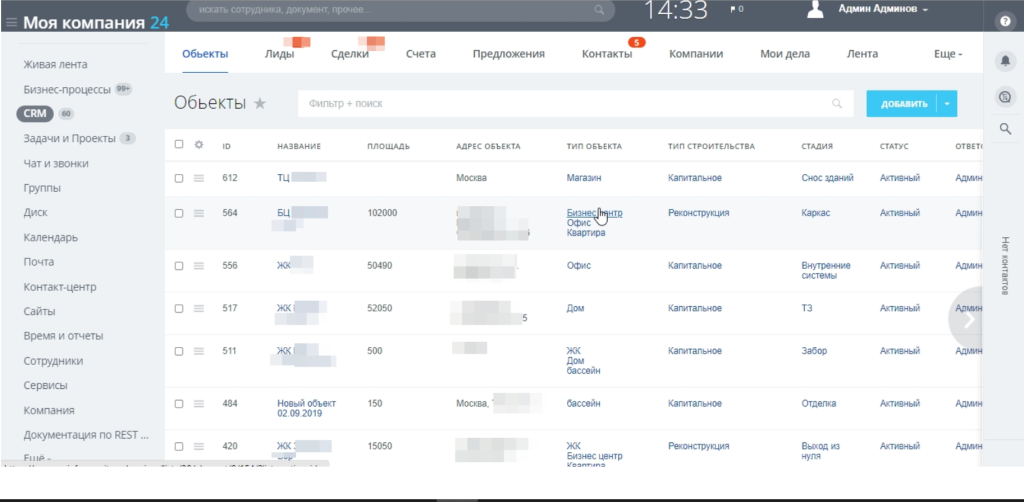Open Контакт-центр in left sidebar
Viewport: 1024px width, 502px height.
[x=60, y=287]
